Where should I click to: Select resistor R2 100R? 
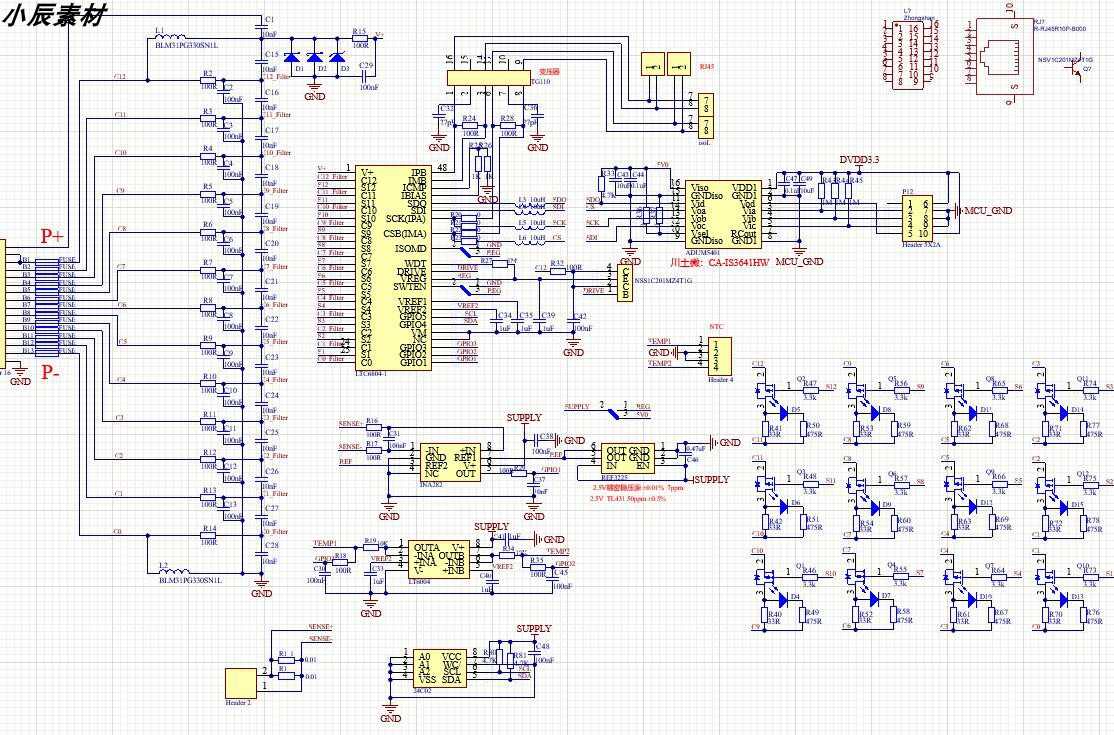tap(207, 80)
